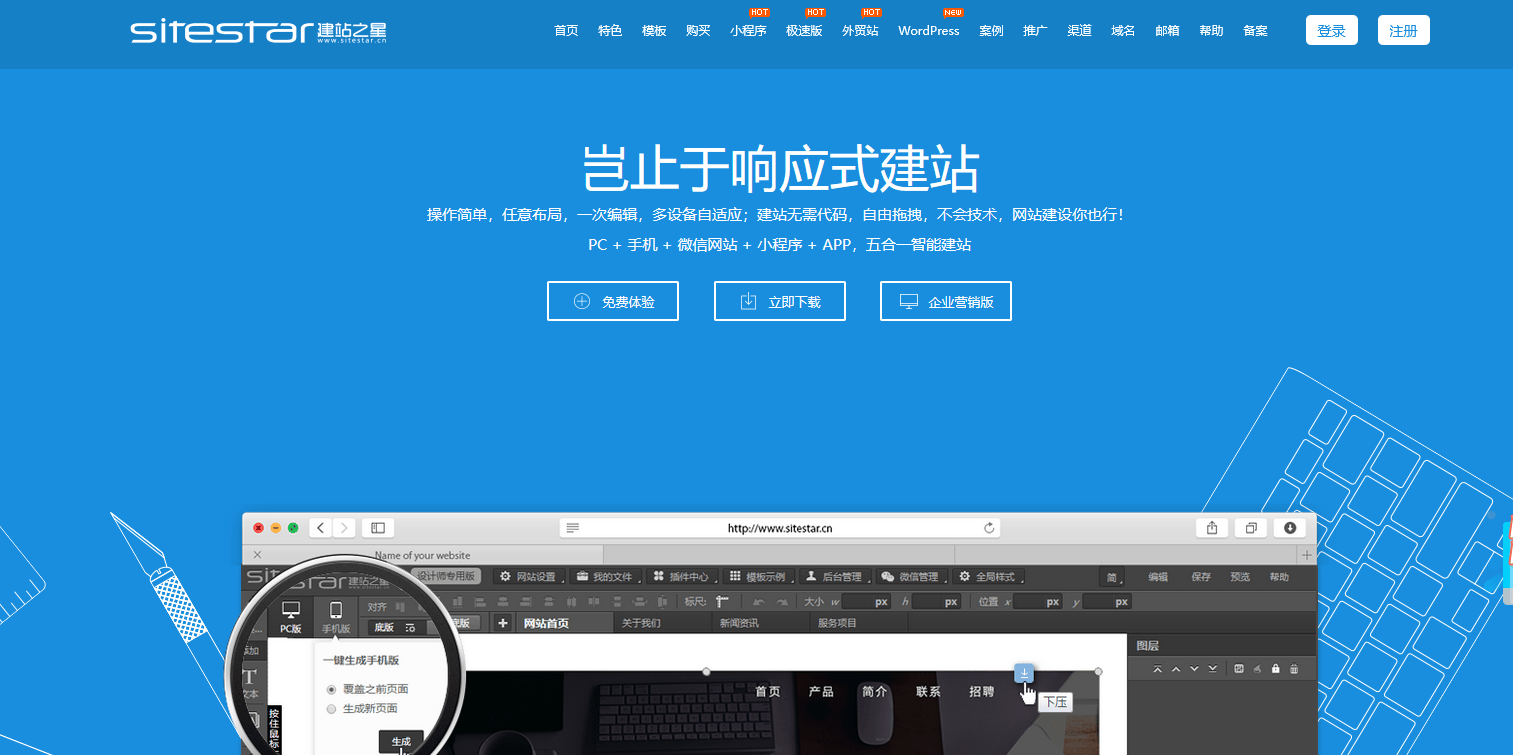The height and width of the screenshot is (755, 1513).
Task: Click the 标尺 ruler icon
Action: (x=722, y=602)
